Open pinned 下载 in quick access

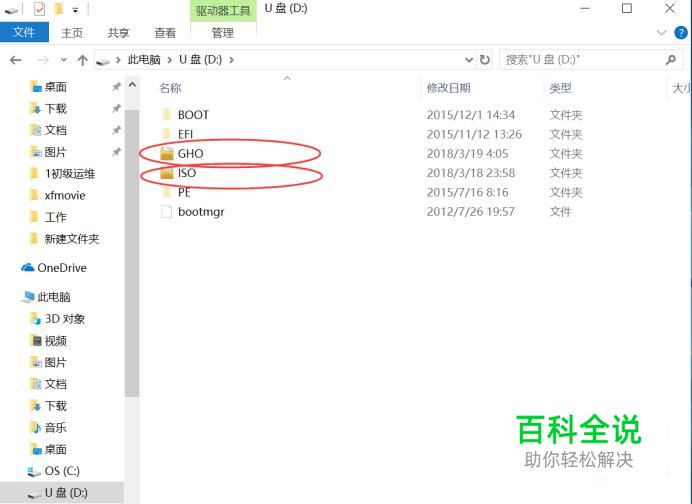(49, 109)
